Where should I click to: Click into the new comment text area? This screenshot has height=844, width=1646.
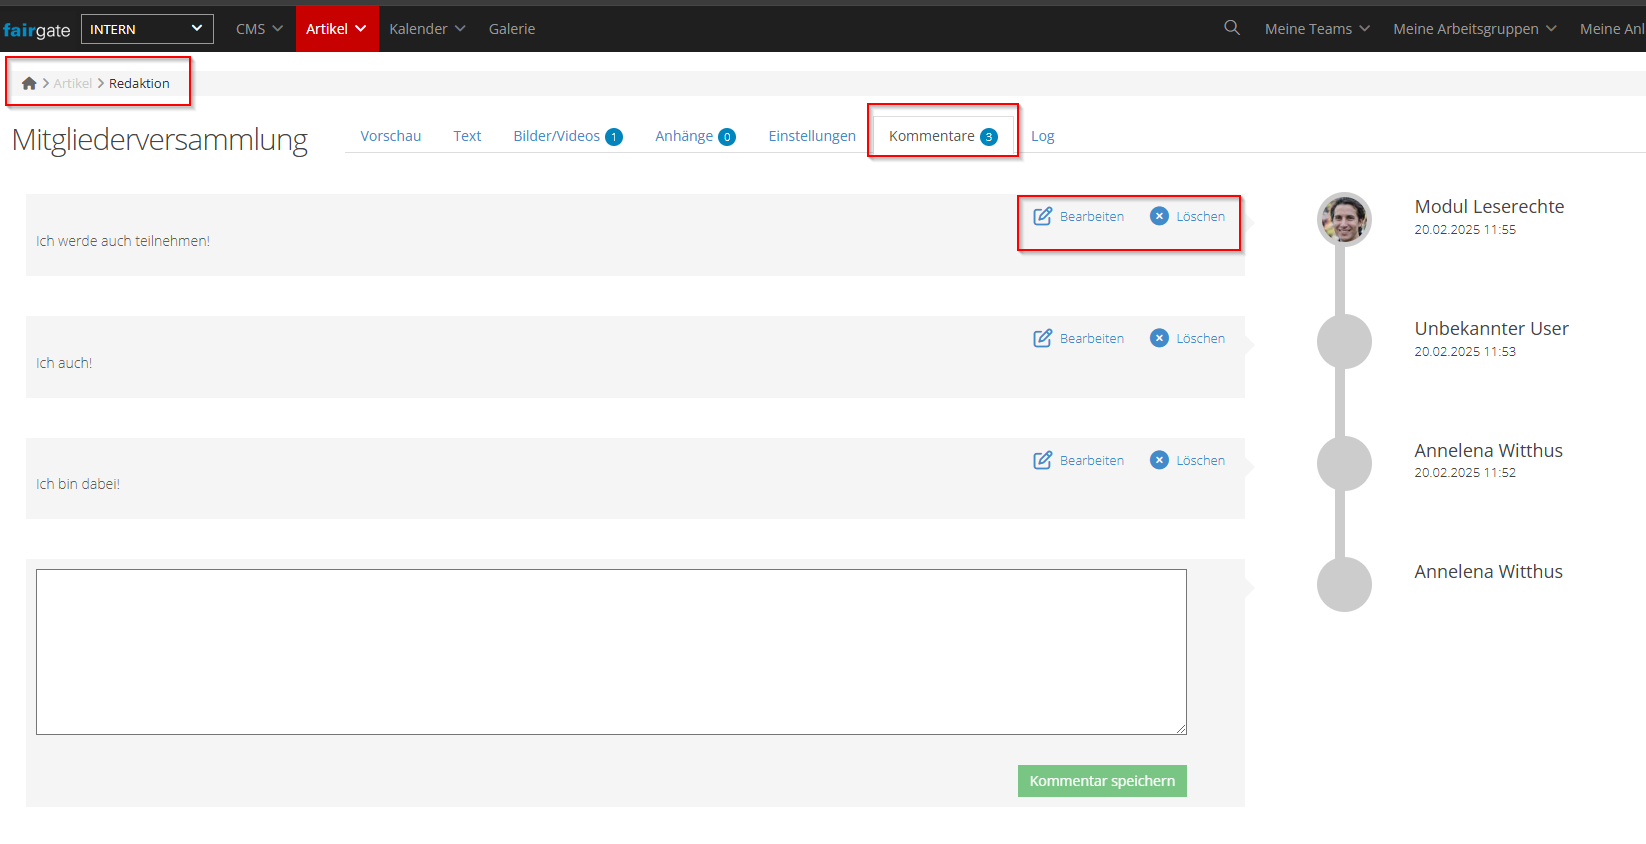point(611,652)
